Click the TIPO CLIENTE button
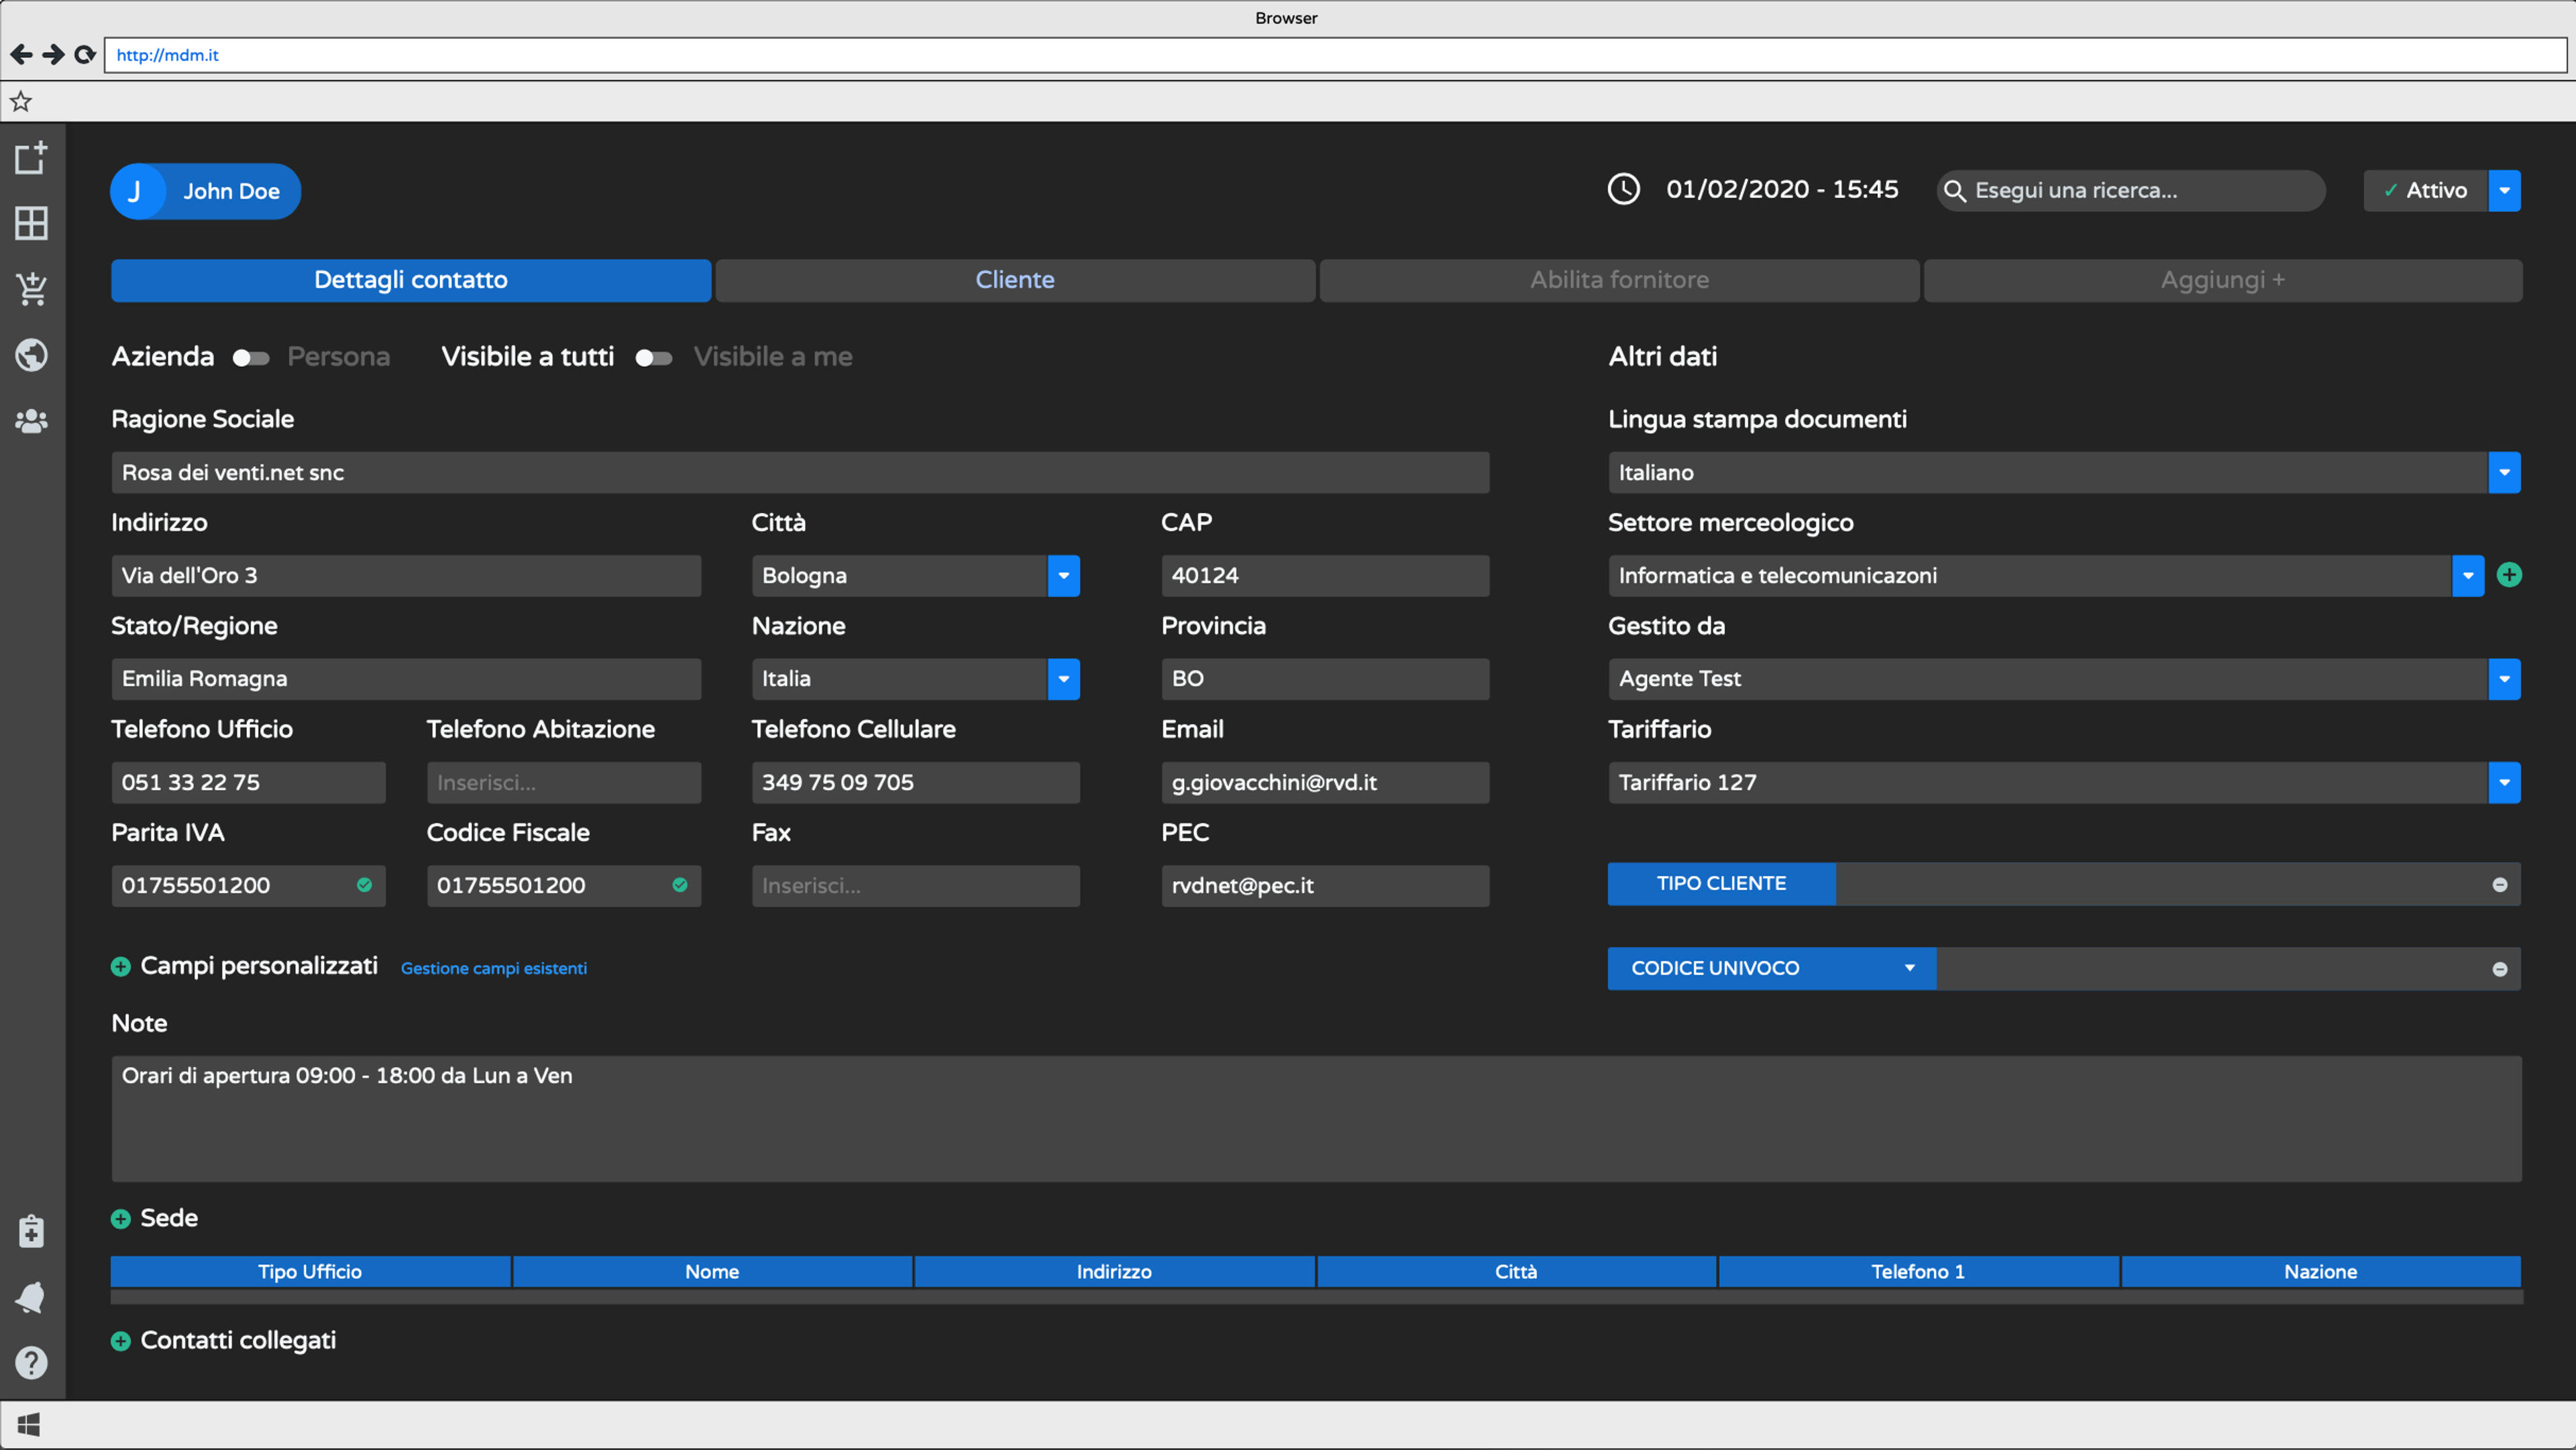This screenshot has width=2576, height=1450. pos(1721,884)
